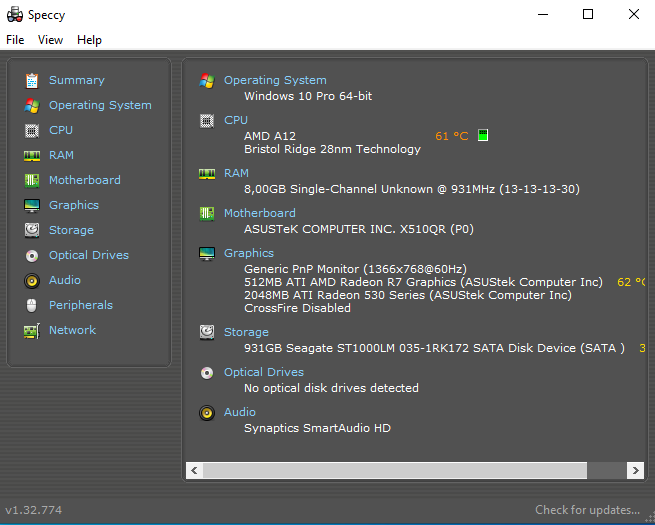655x525 pixels.
Task: Click the v1.32.774 version label
Action: (33, 510)
